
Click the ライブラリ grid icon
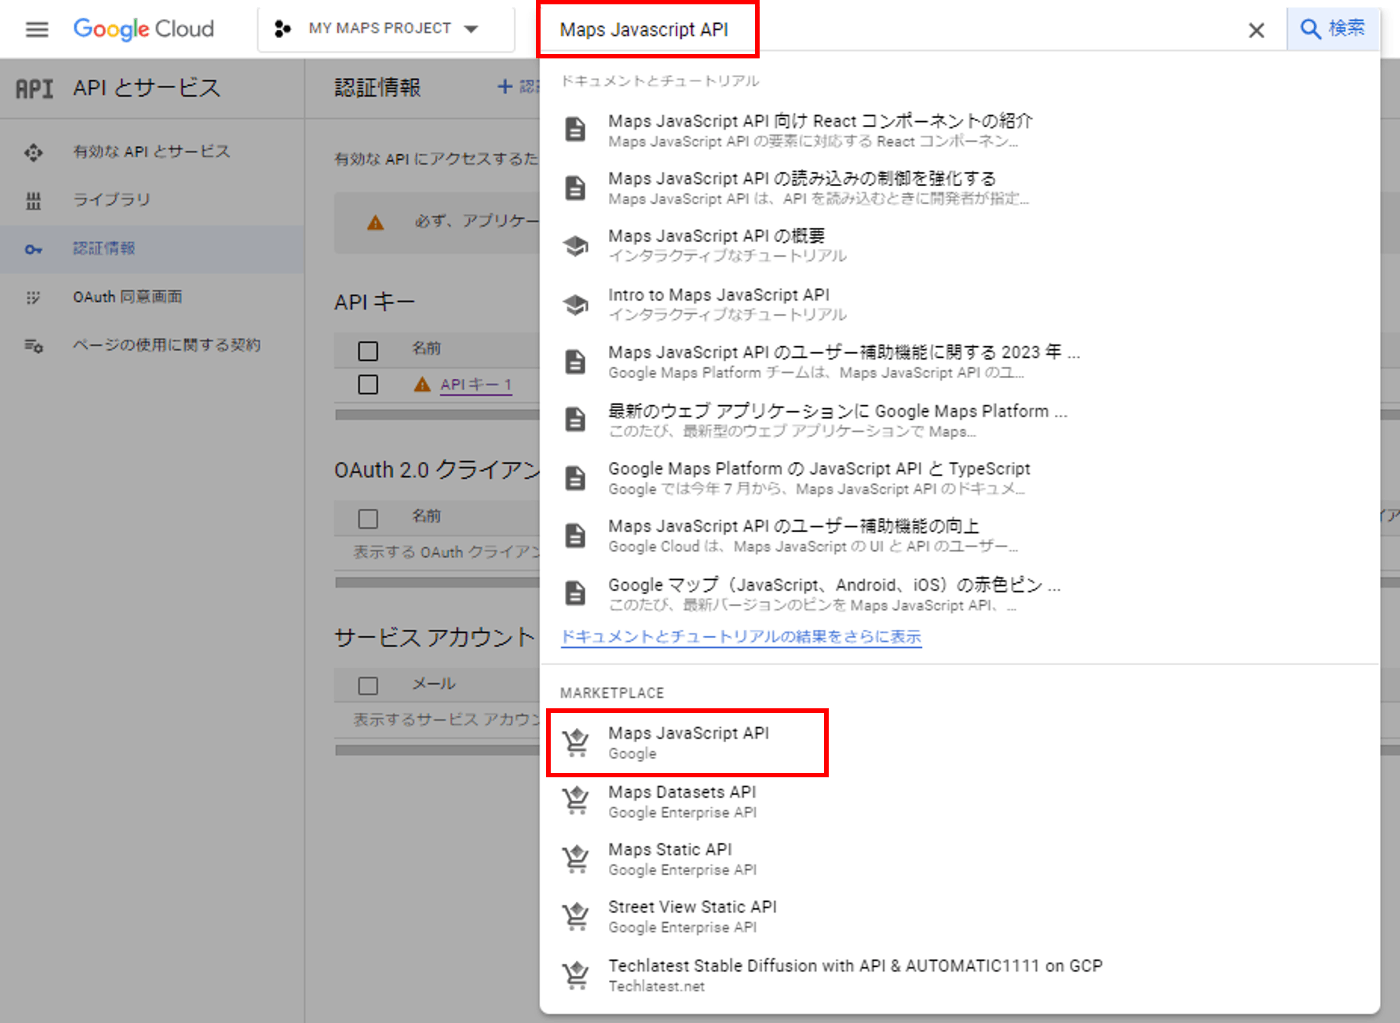[x=34, y=201]
